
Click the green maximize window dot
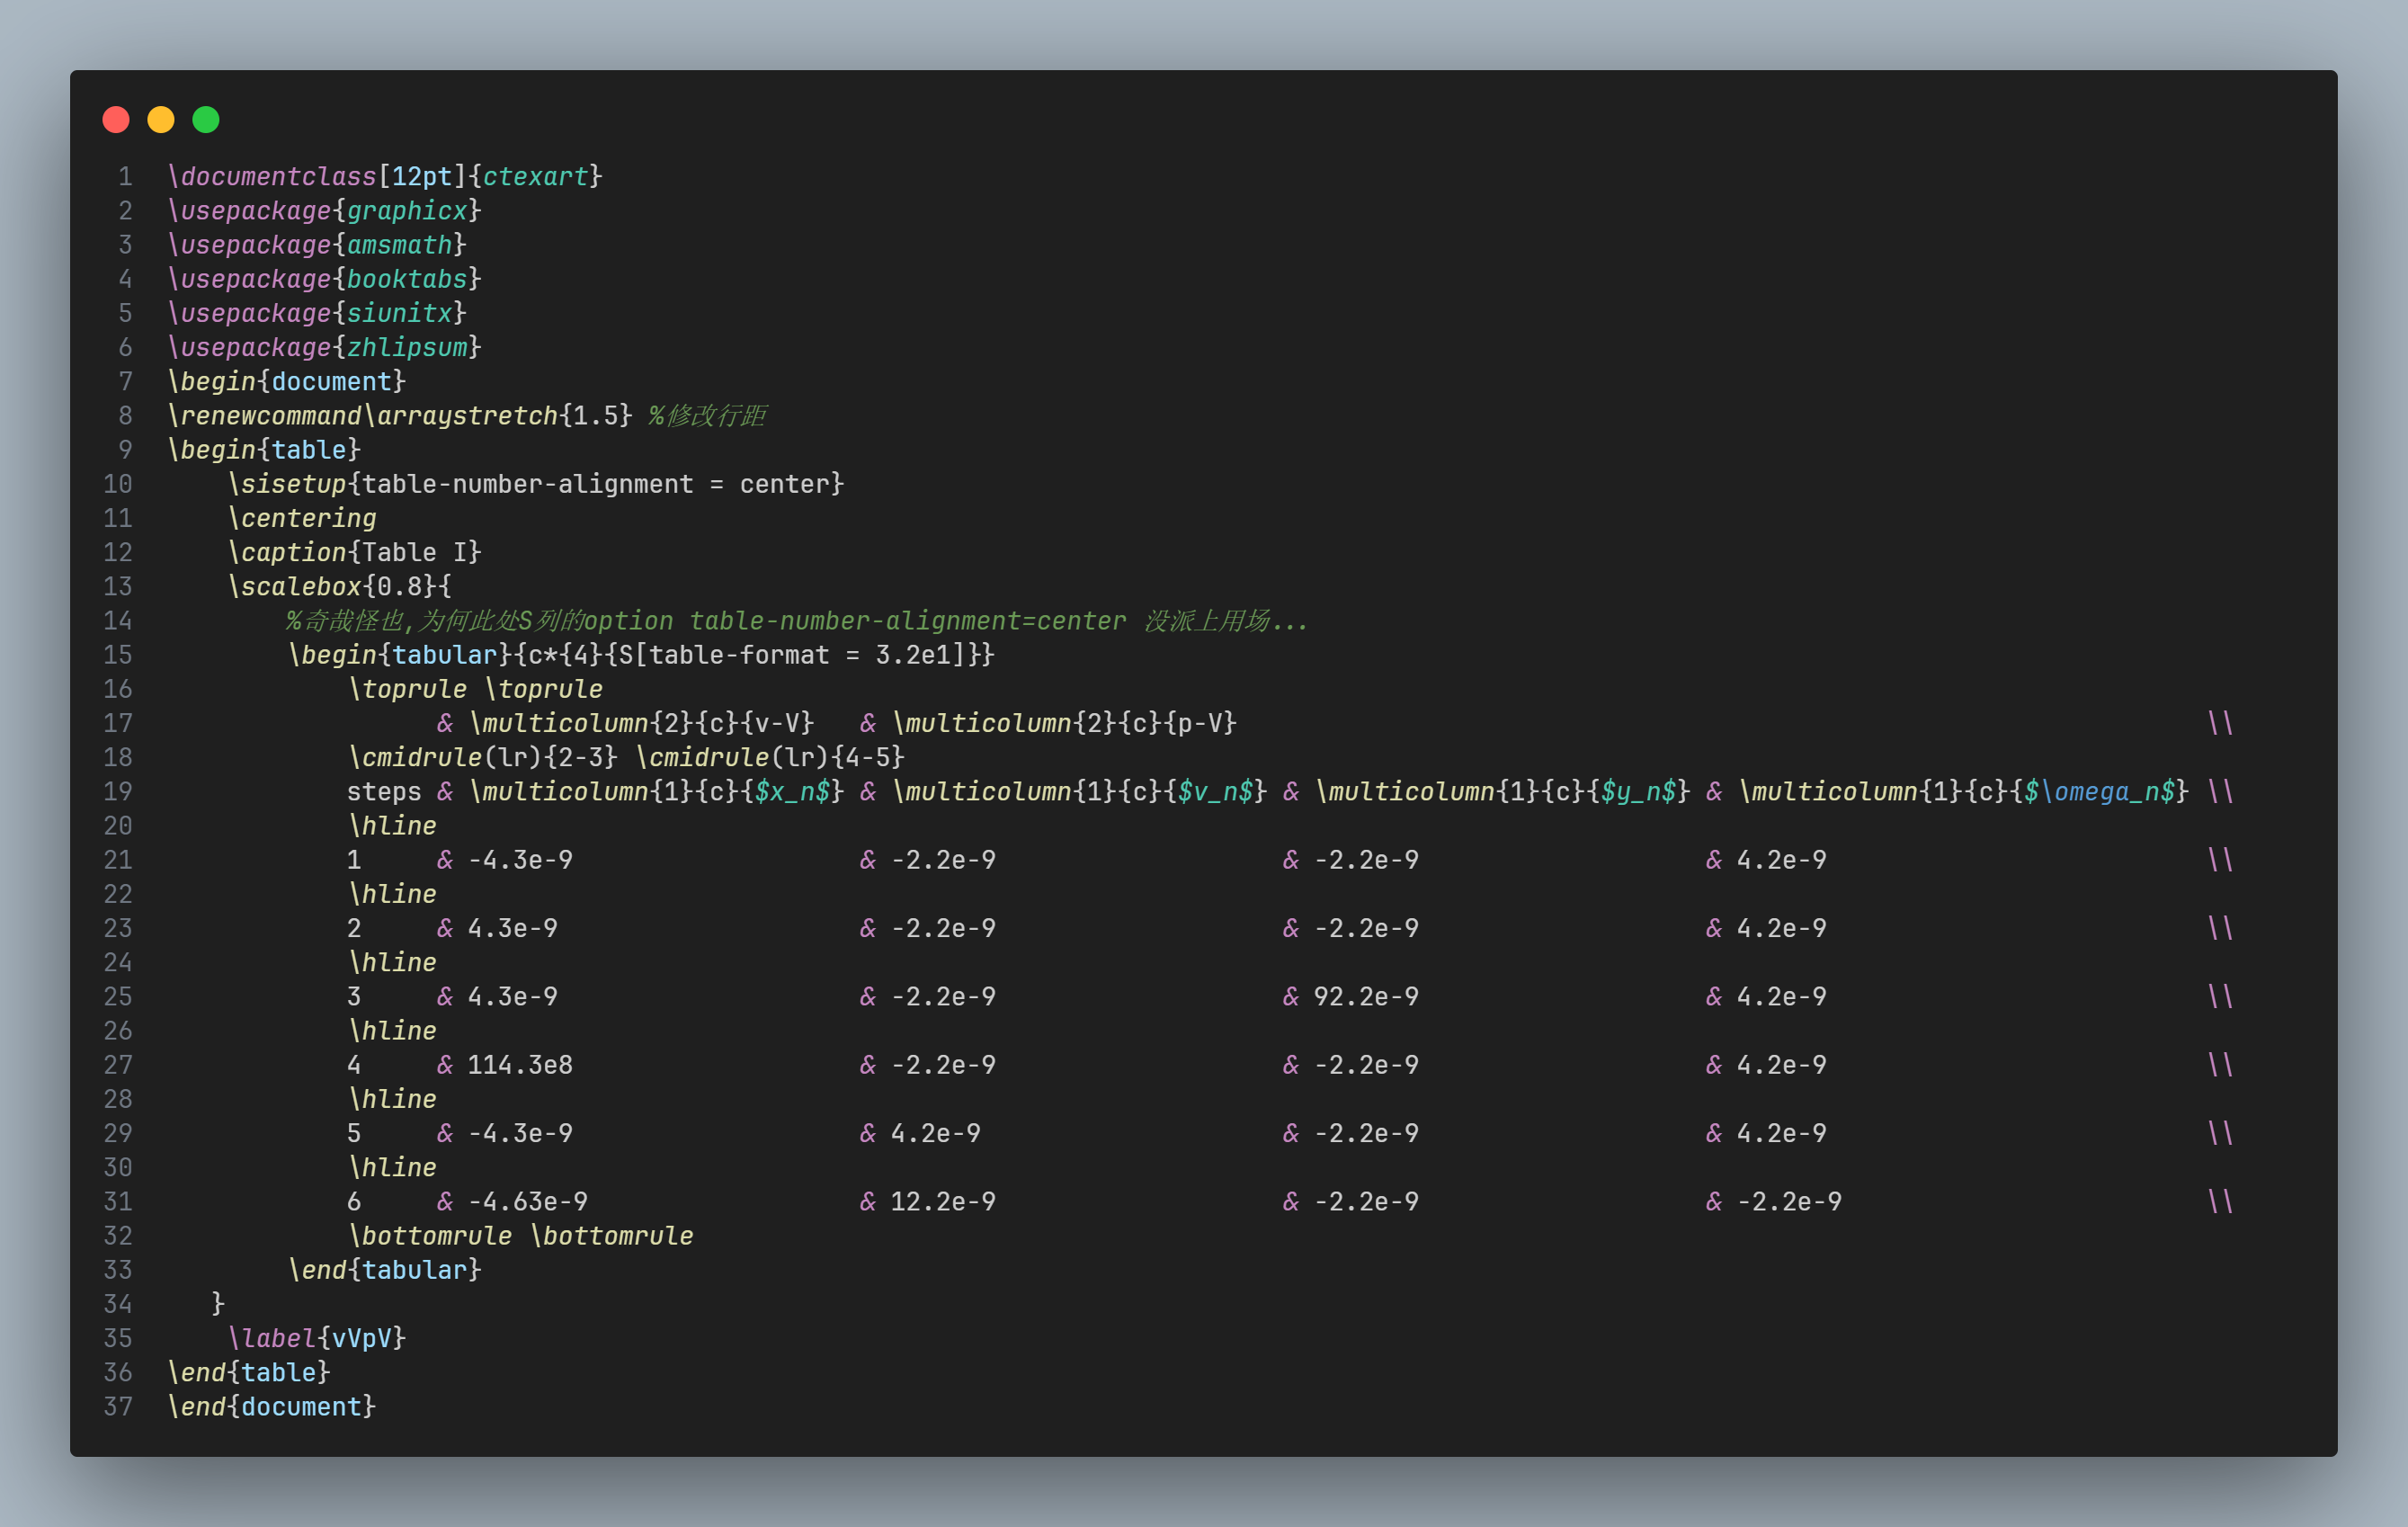(206, 120)
